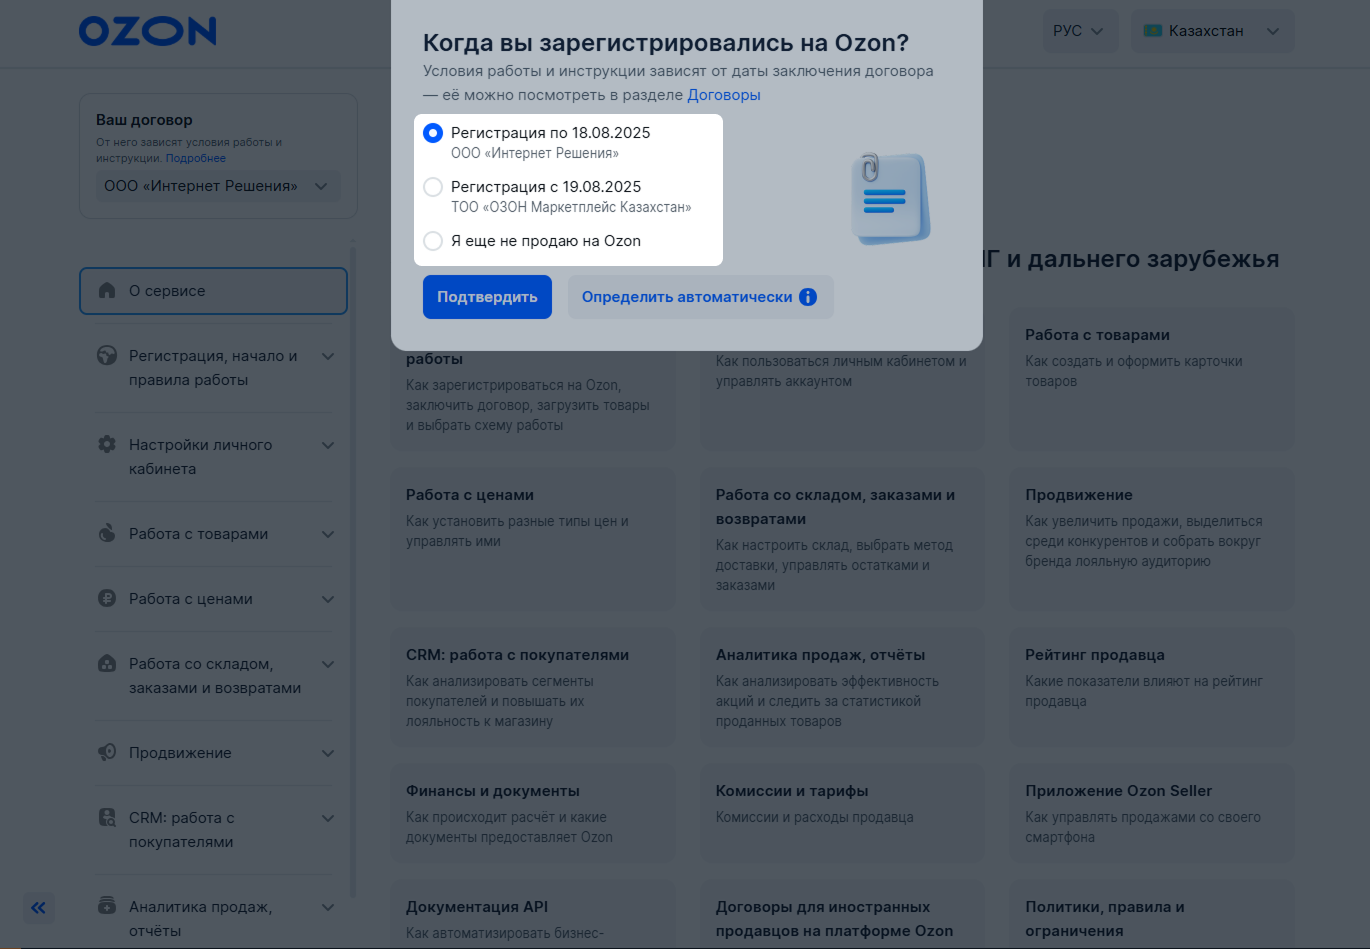Open the Работа с ценами card
Screen dimensions: 1370x949
click(x=533, y=540)
